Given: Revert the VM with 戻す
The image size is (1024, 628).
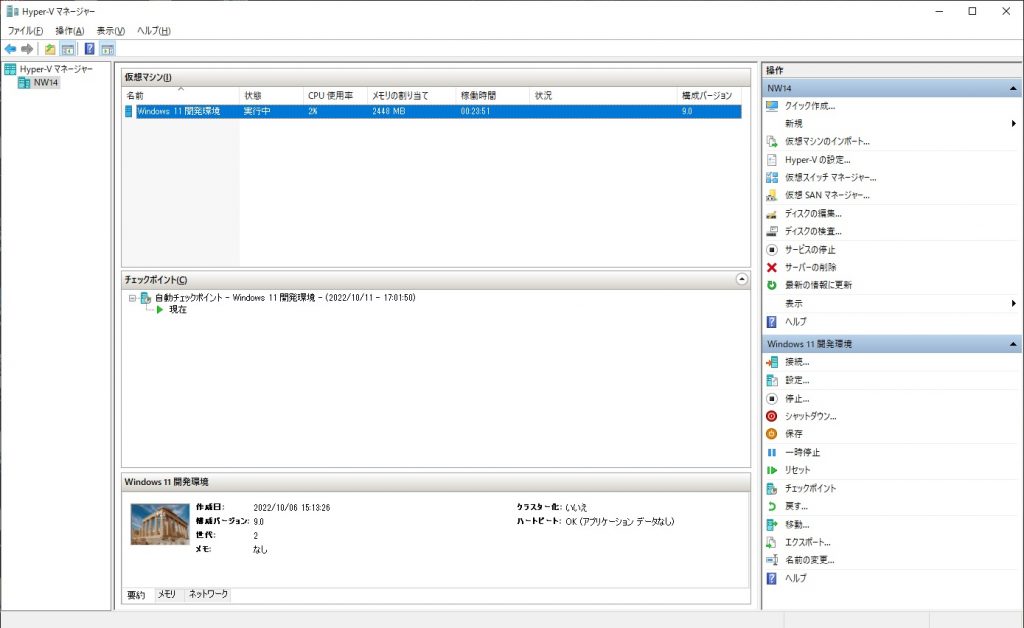Looking at the screenshot, I should point(796,506).
